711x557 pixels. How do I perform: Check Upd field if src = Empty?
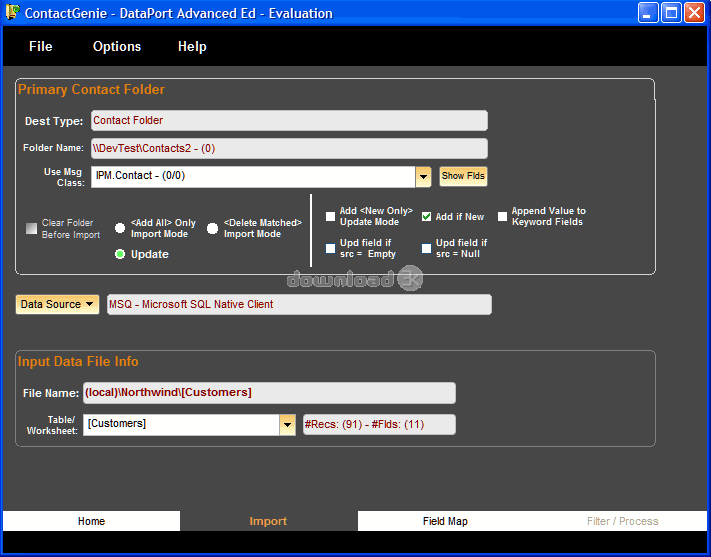(x=331, y=248)
